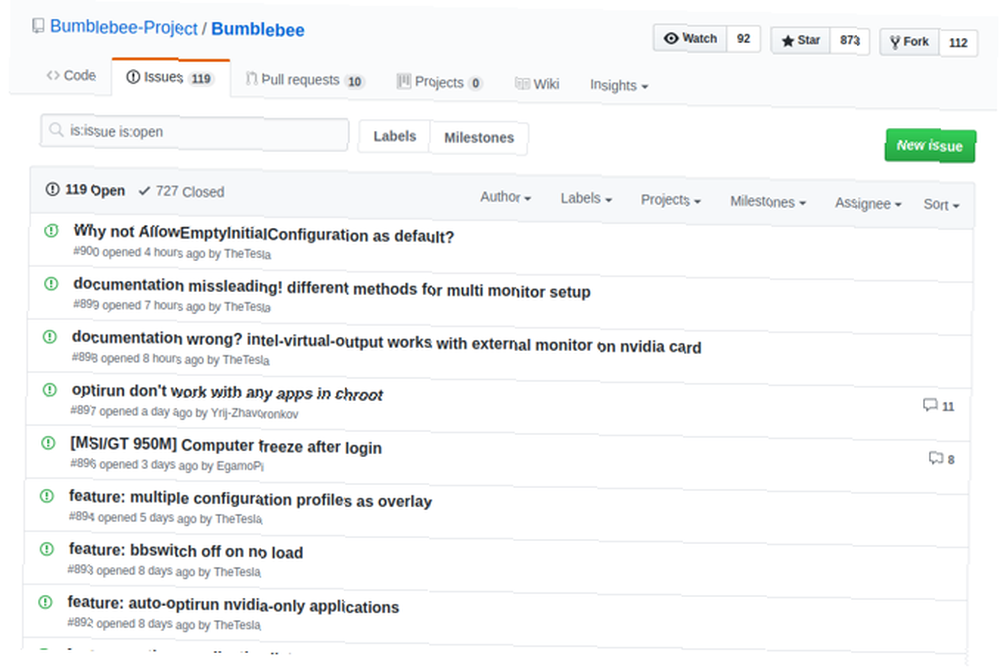Click the fork icon on Fork
Image resolution: width=1000 pixels, height=669 pixels.
[895, 42]
